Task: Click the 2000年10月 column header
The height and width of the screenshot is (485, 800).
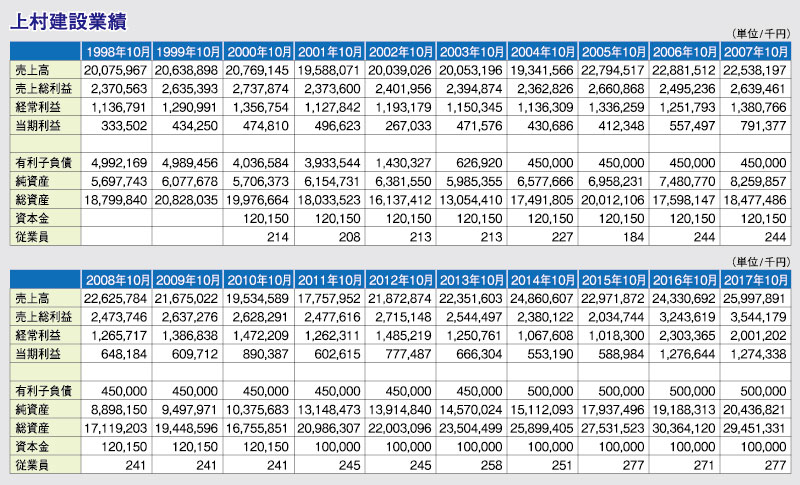Action: 258,52
